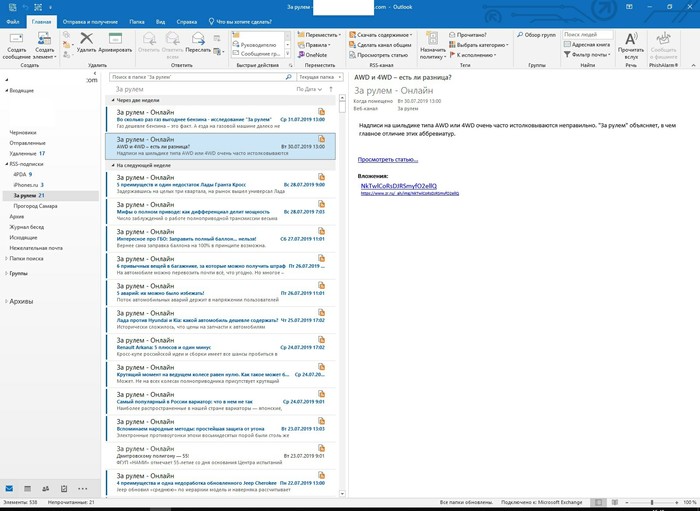Viewport: 700px width, 511px height.
Task: Collapse the RSS-подписки folder tree
Action: pos(4,163)
